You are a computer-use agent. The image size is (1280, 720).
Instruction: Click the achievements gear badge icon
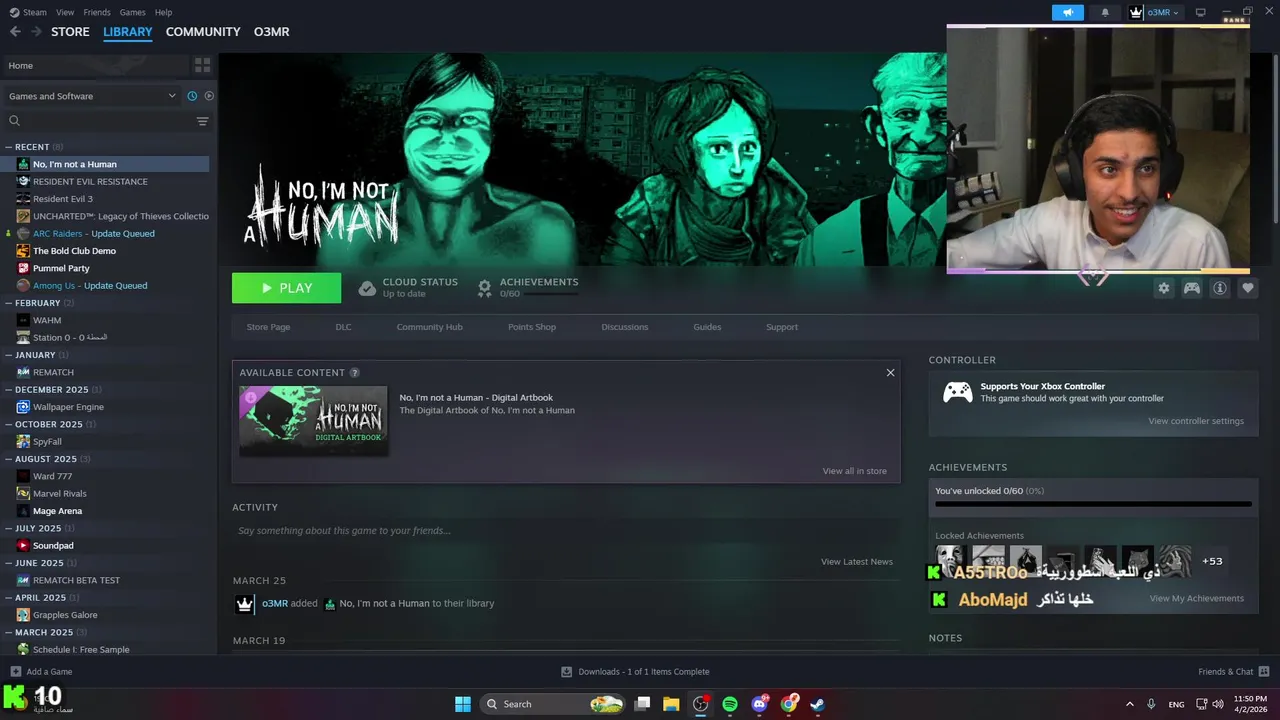coord(485,288)
